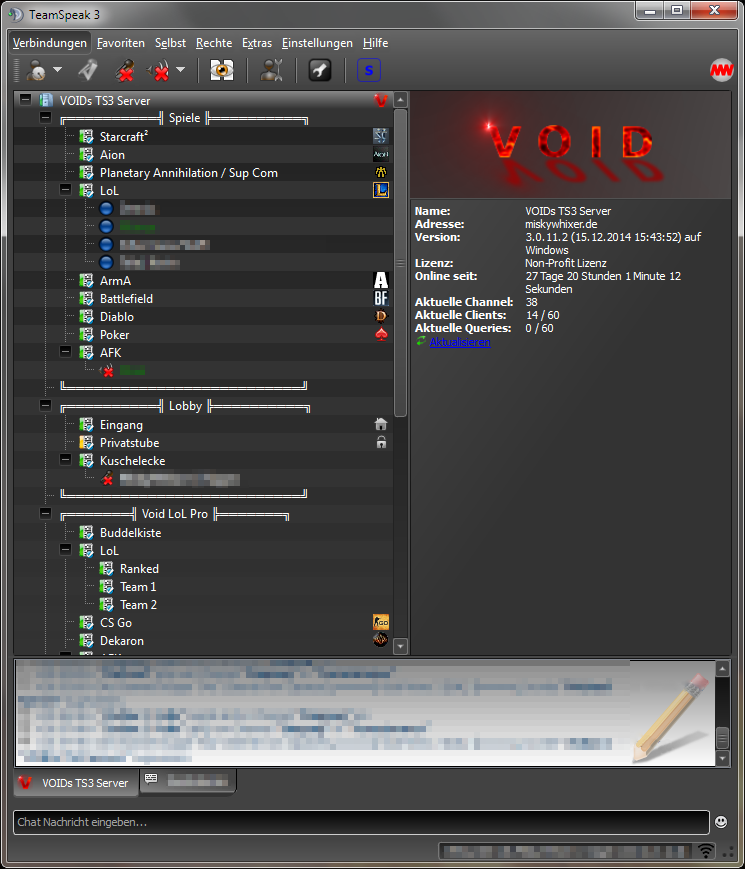
Task: Click the Starcraft channel icon at row end
Action: tap(381, 136)
